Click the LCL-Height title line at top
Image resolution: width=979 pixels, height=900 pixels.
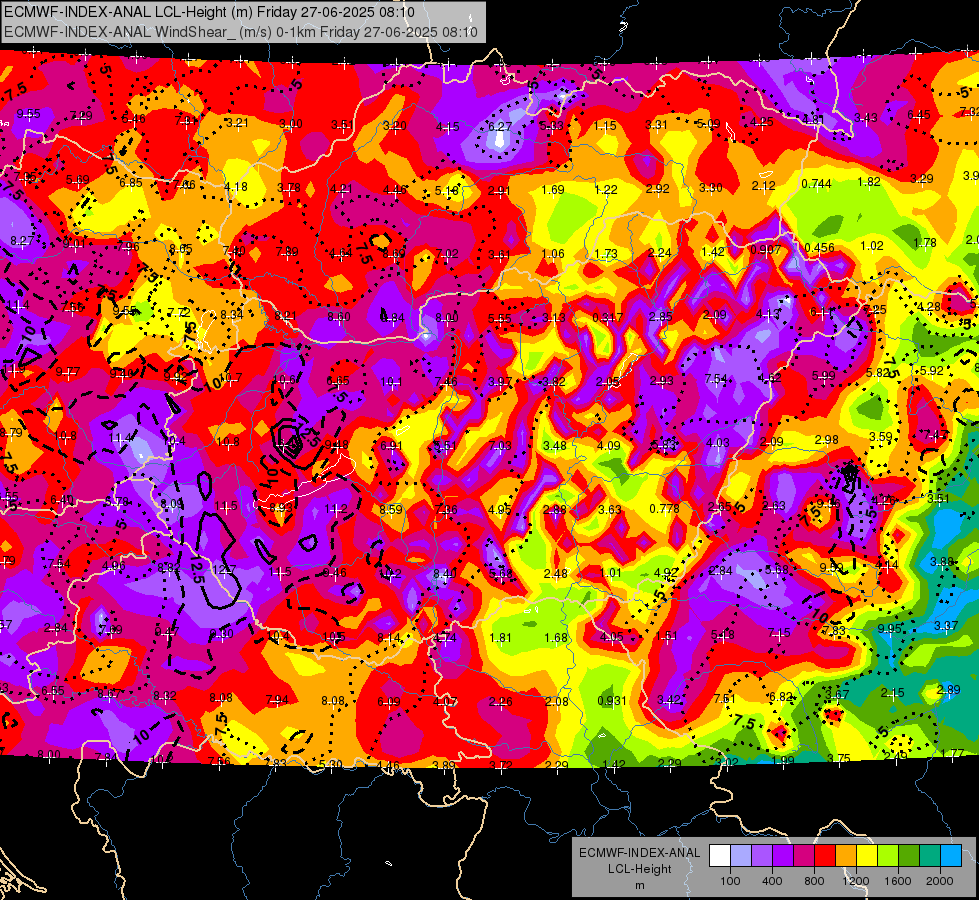point(209,12)
